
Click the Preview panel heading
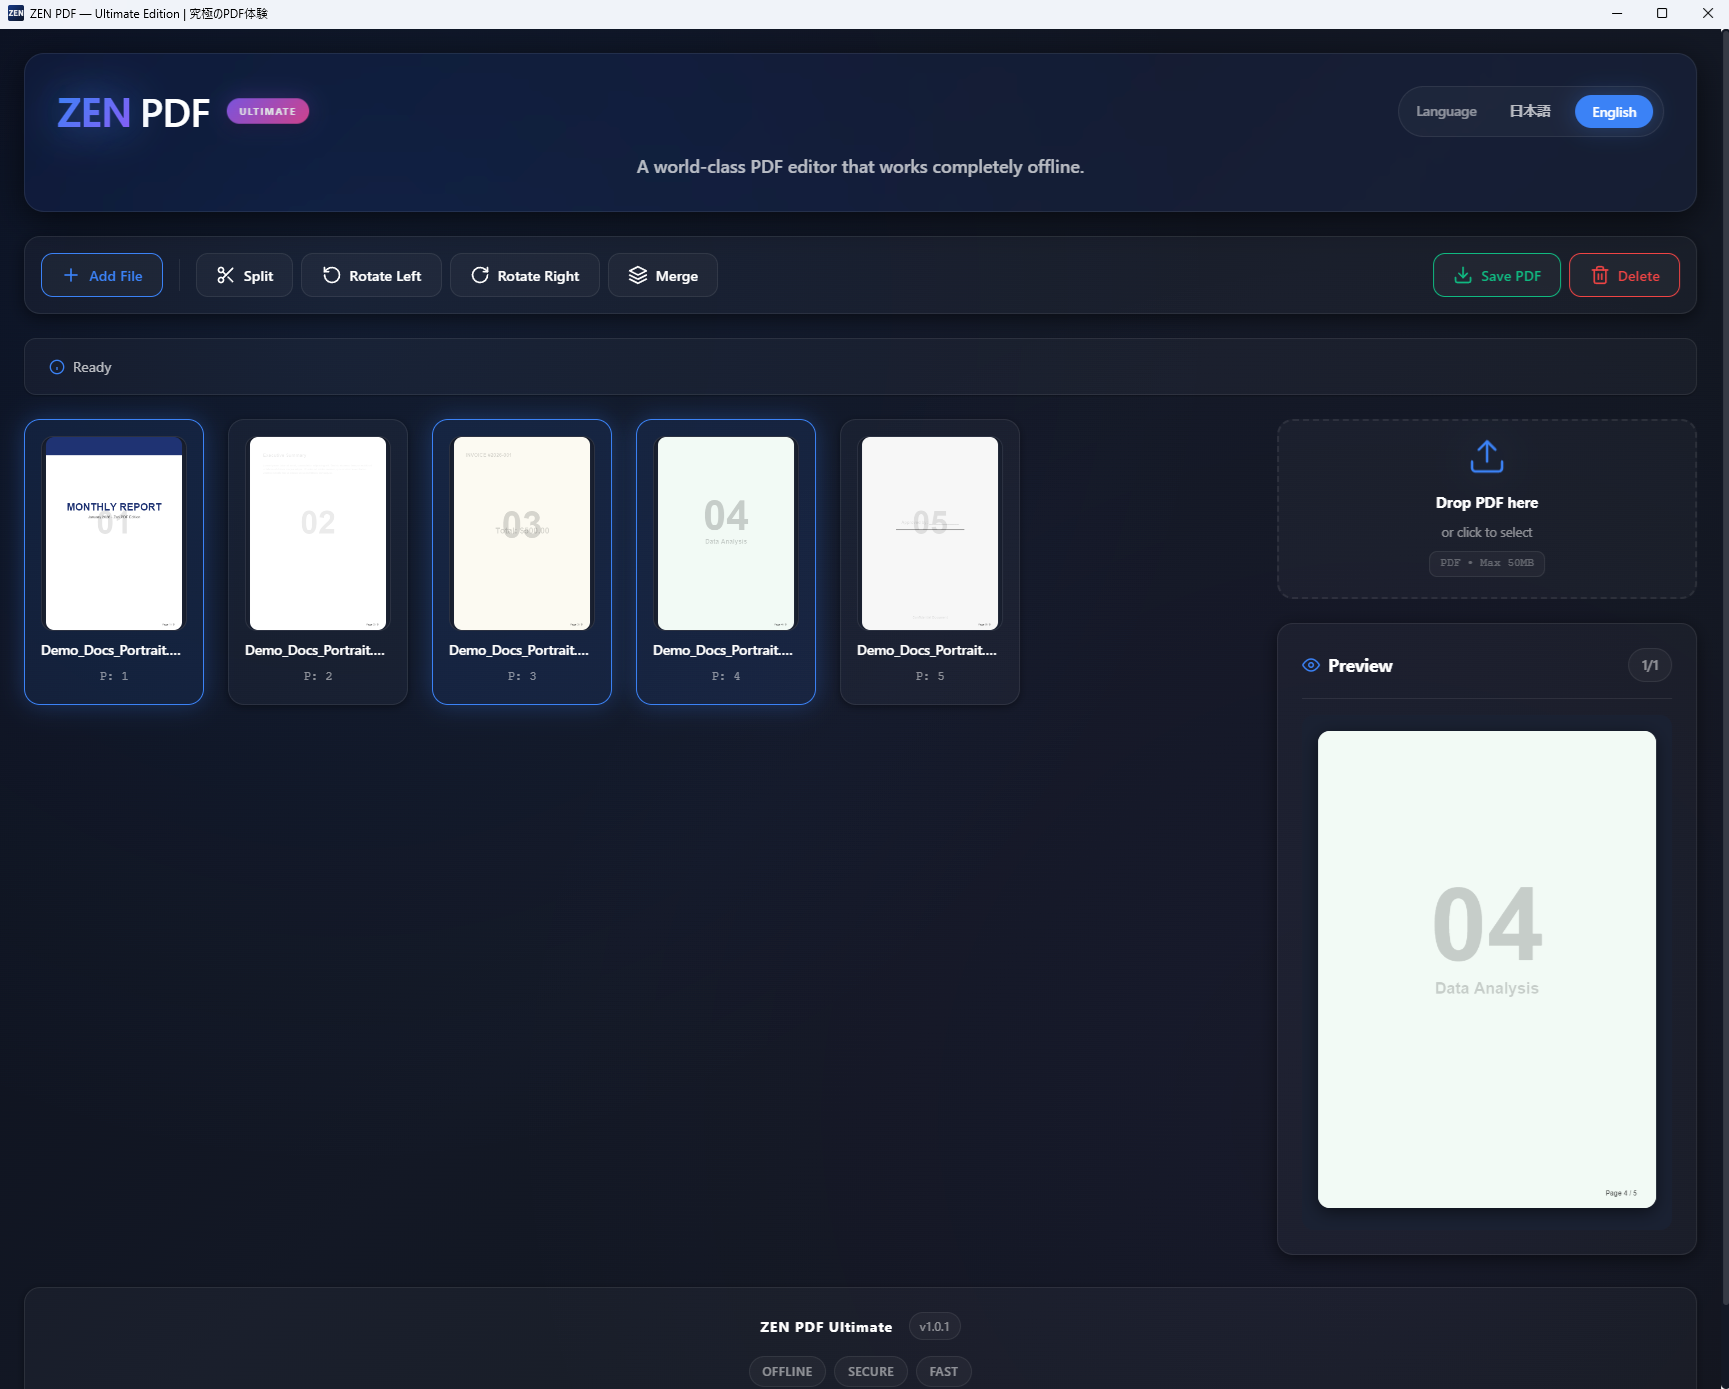(x=1360, y=666)
